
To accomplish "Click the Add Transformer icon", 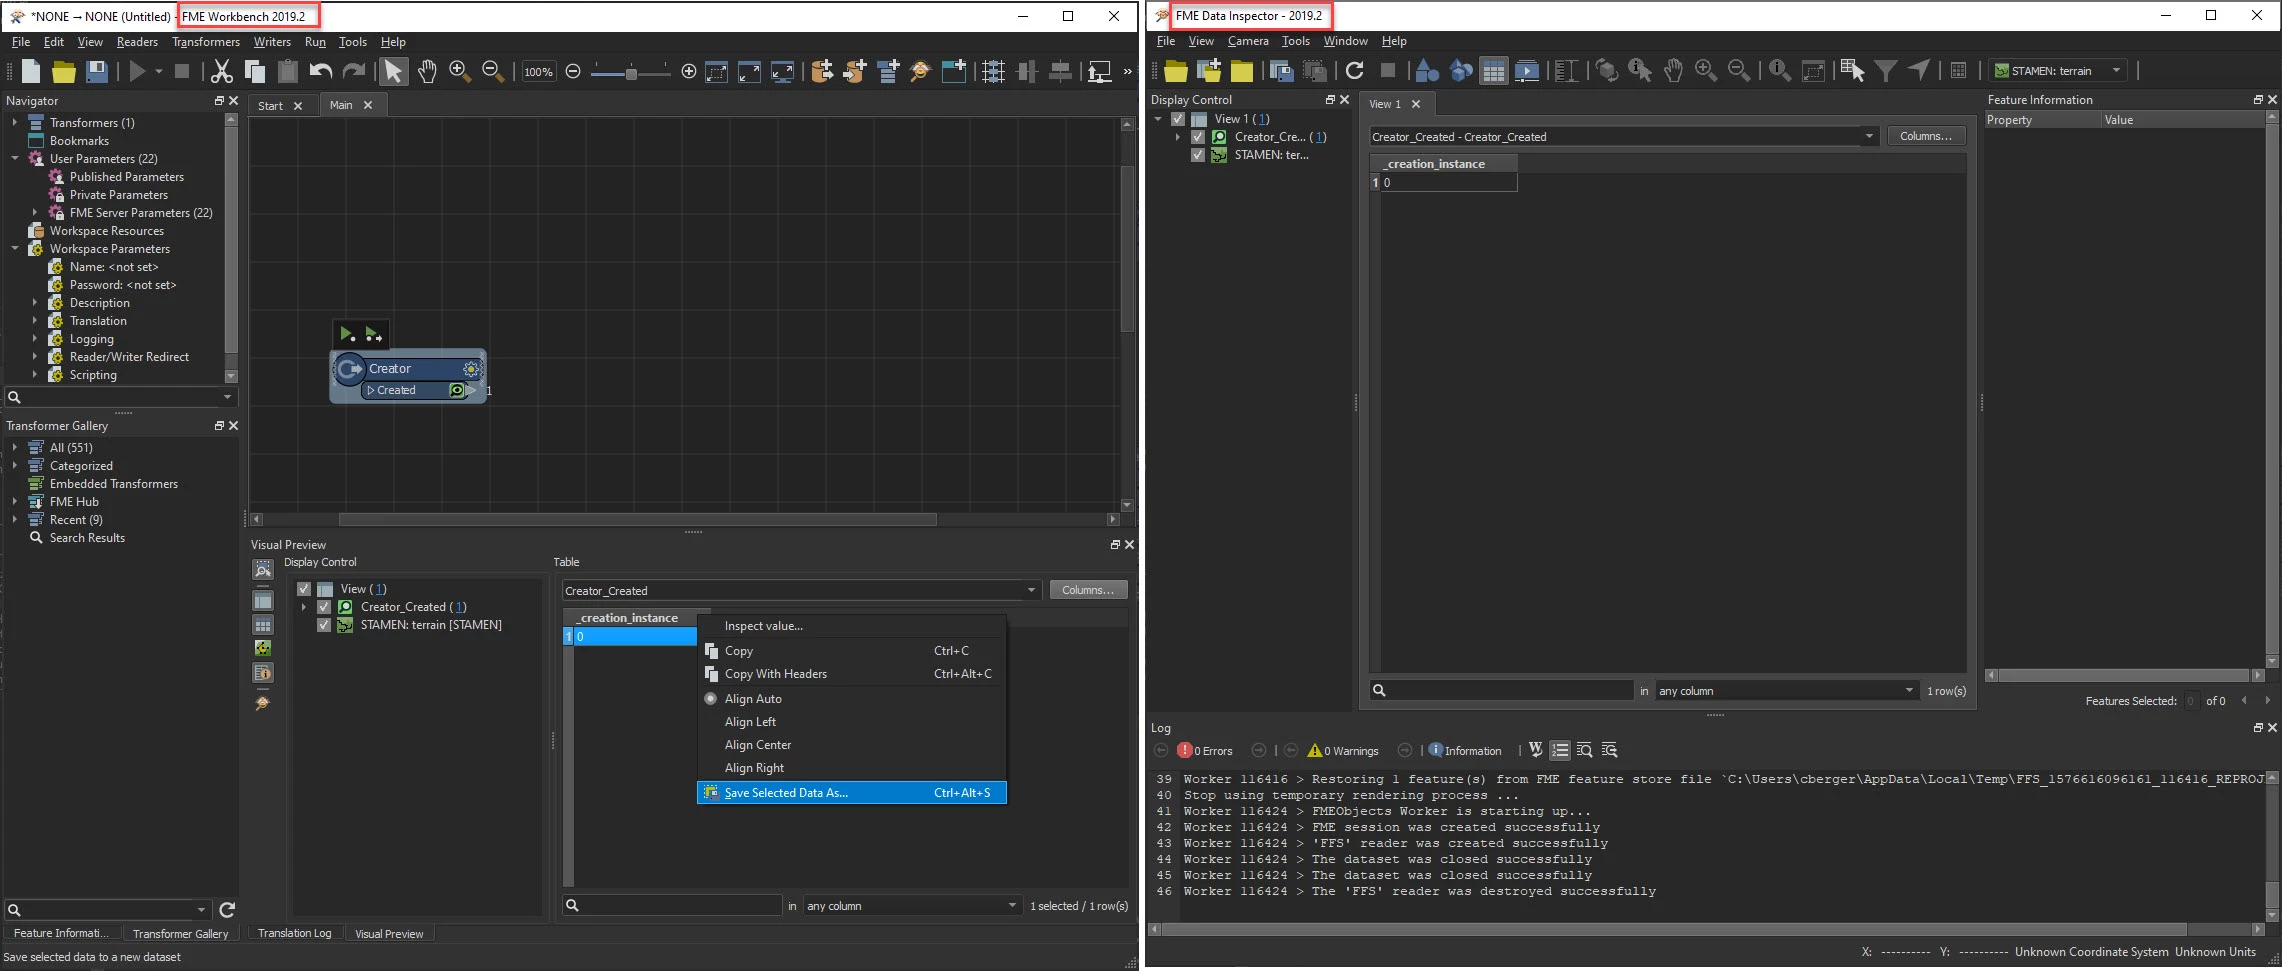I will (888, 71).
